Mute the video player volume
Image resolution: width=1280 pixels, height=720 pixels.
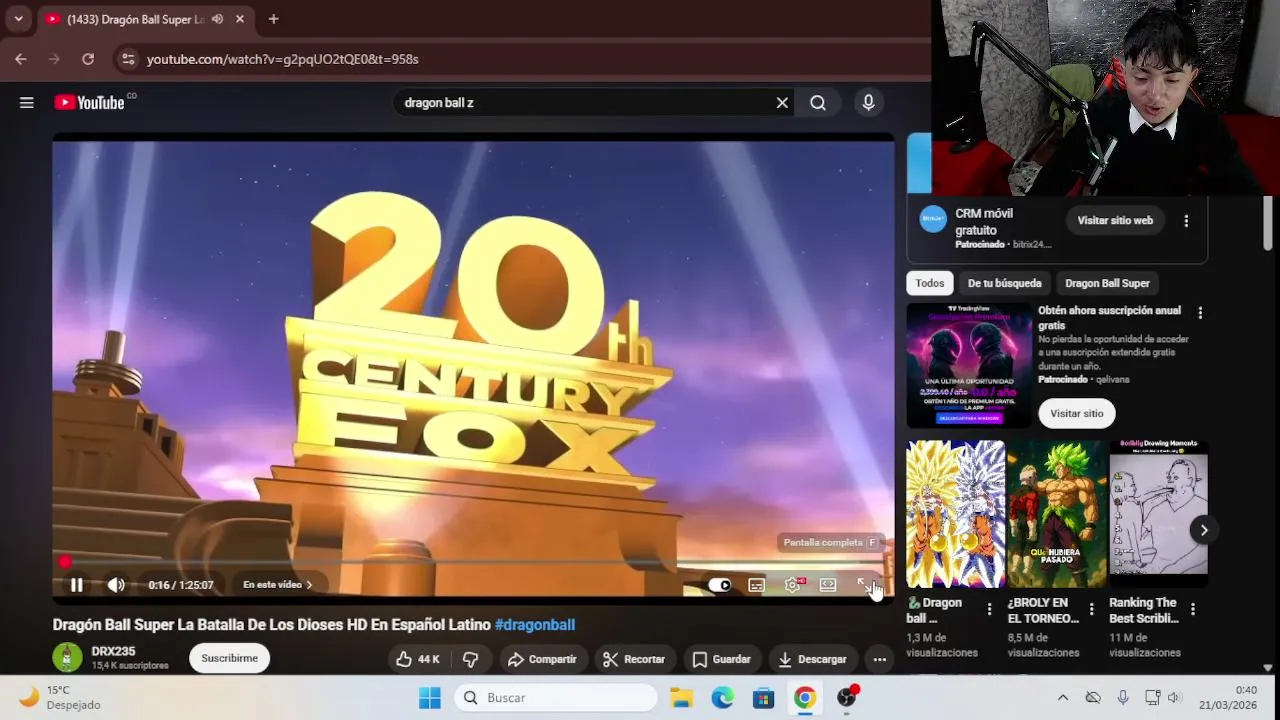point(116,585)
